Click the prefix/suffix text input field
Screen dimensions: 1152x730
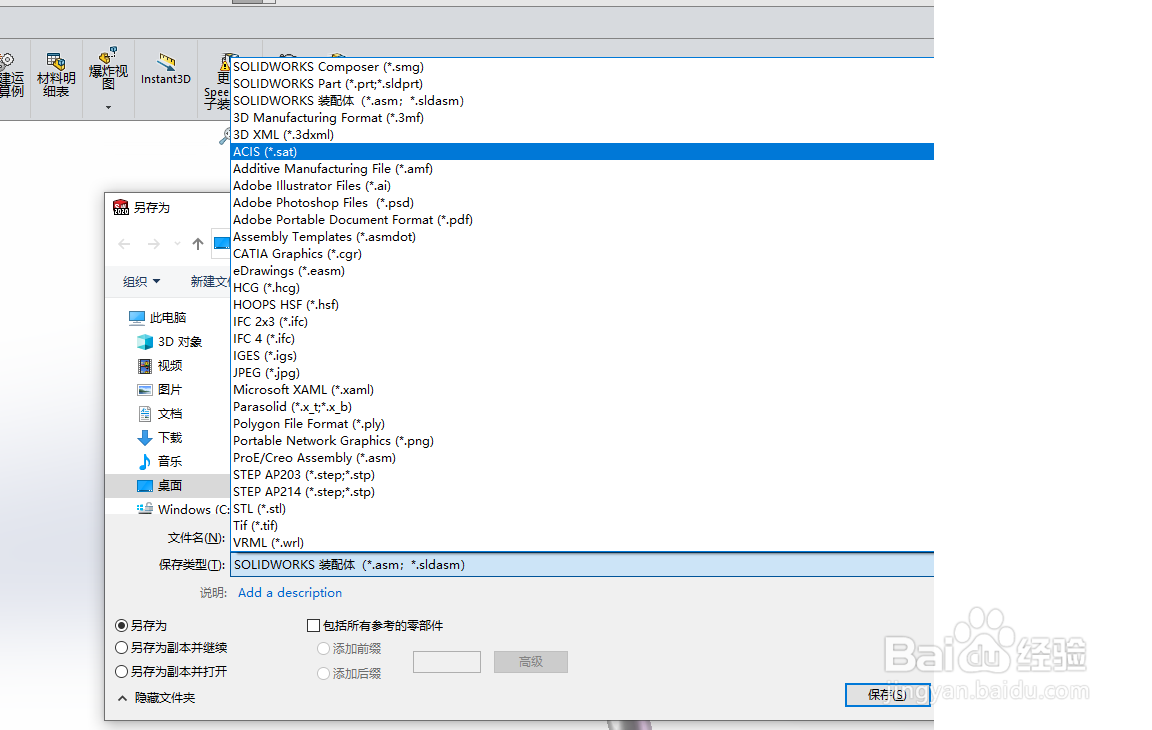tap(447, 662)
